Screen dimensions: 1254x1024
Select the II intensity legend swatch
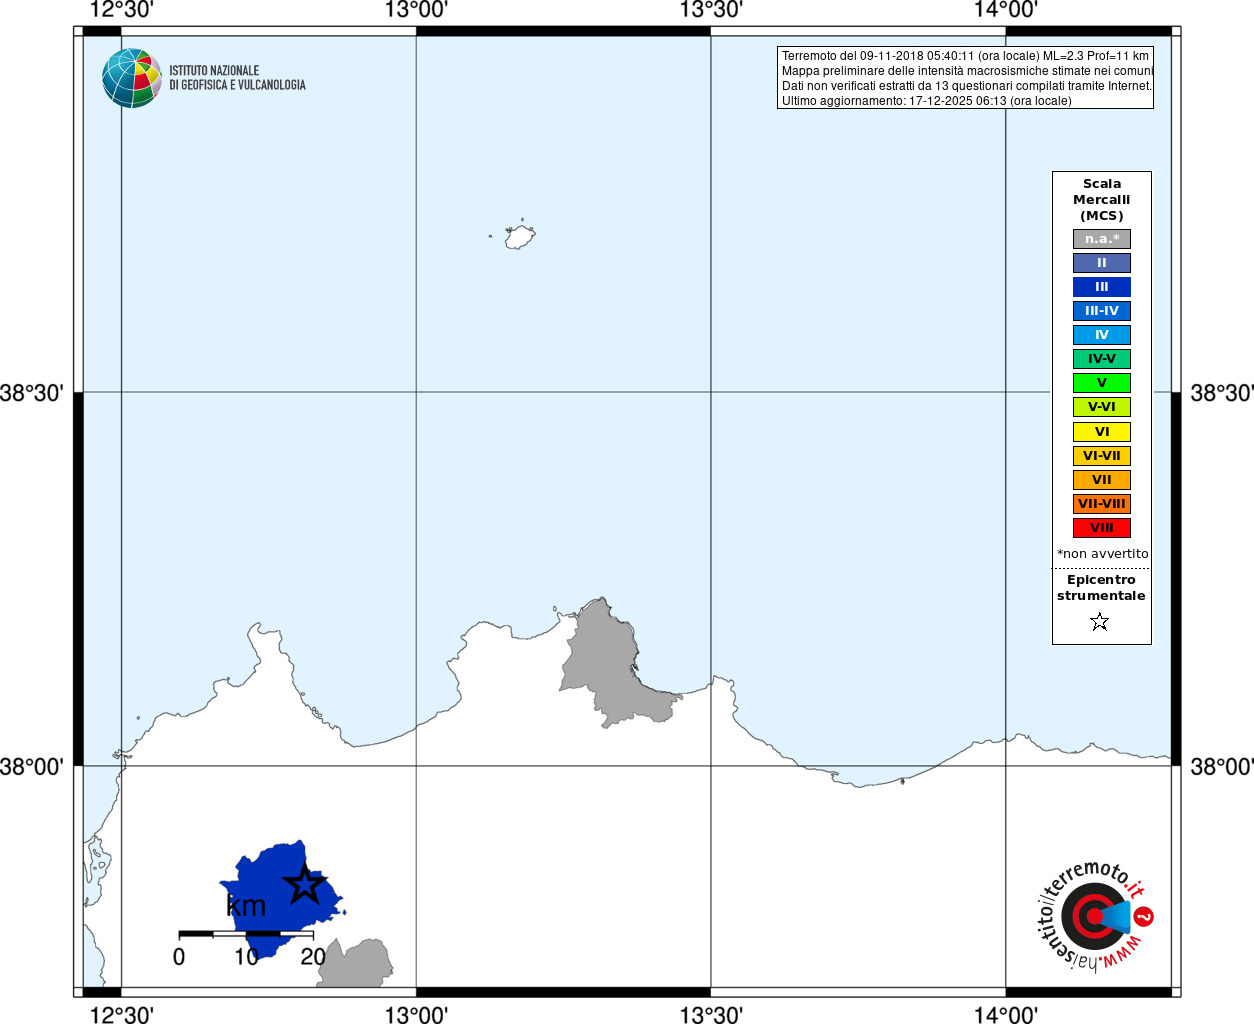point(1102,263)
